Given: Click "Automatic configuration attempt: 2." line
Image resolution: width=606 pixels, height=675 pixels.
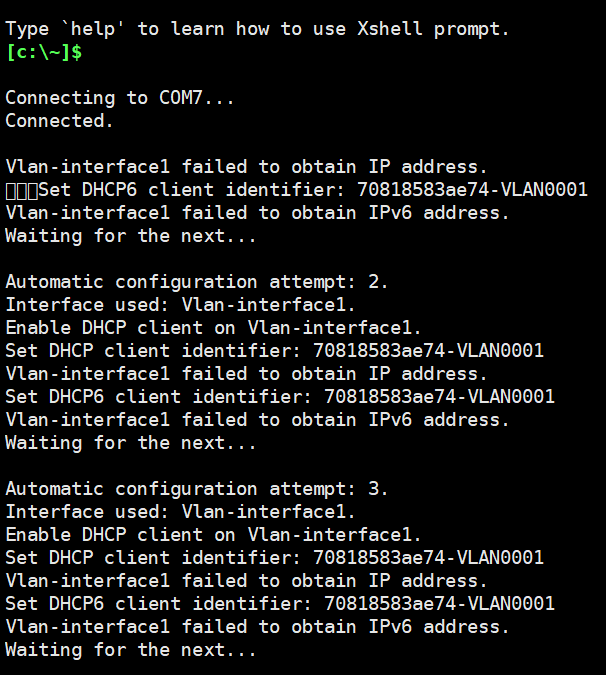Looking at the screenshot, I should click(197, 282).
